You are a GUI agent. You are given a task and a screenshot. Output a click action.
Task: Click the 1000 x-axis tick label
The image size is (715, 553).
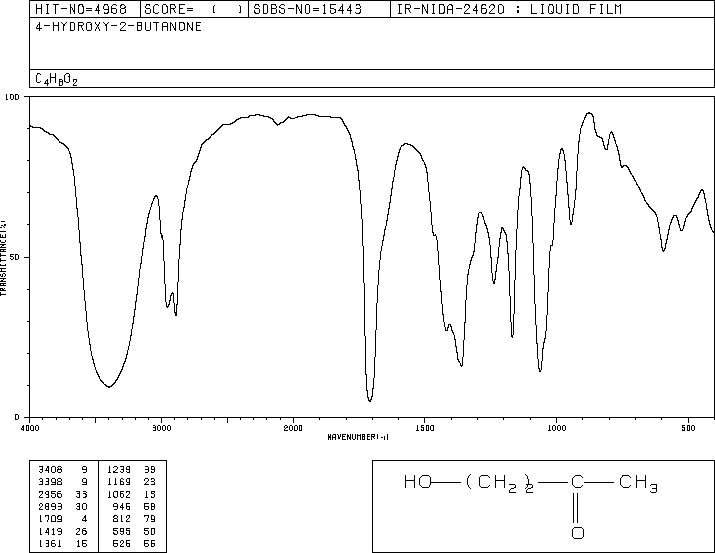point(556,428)
